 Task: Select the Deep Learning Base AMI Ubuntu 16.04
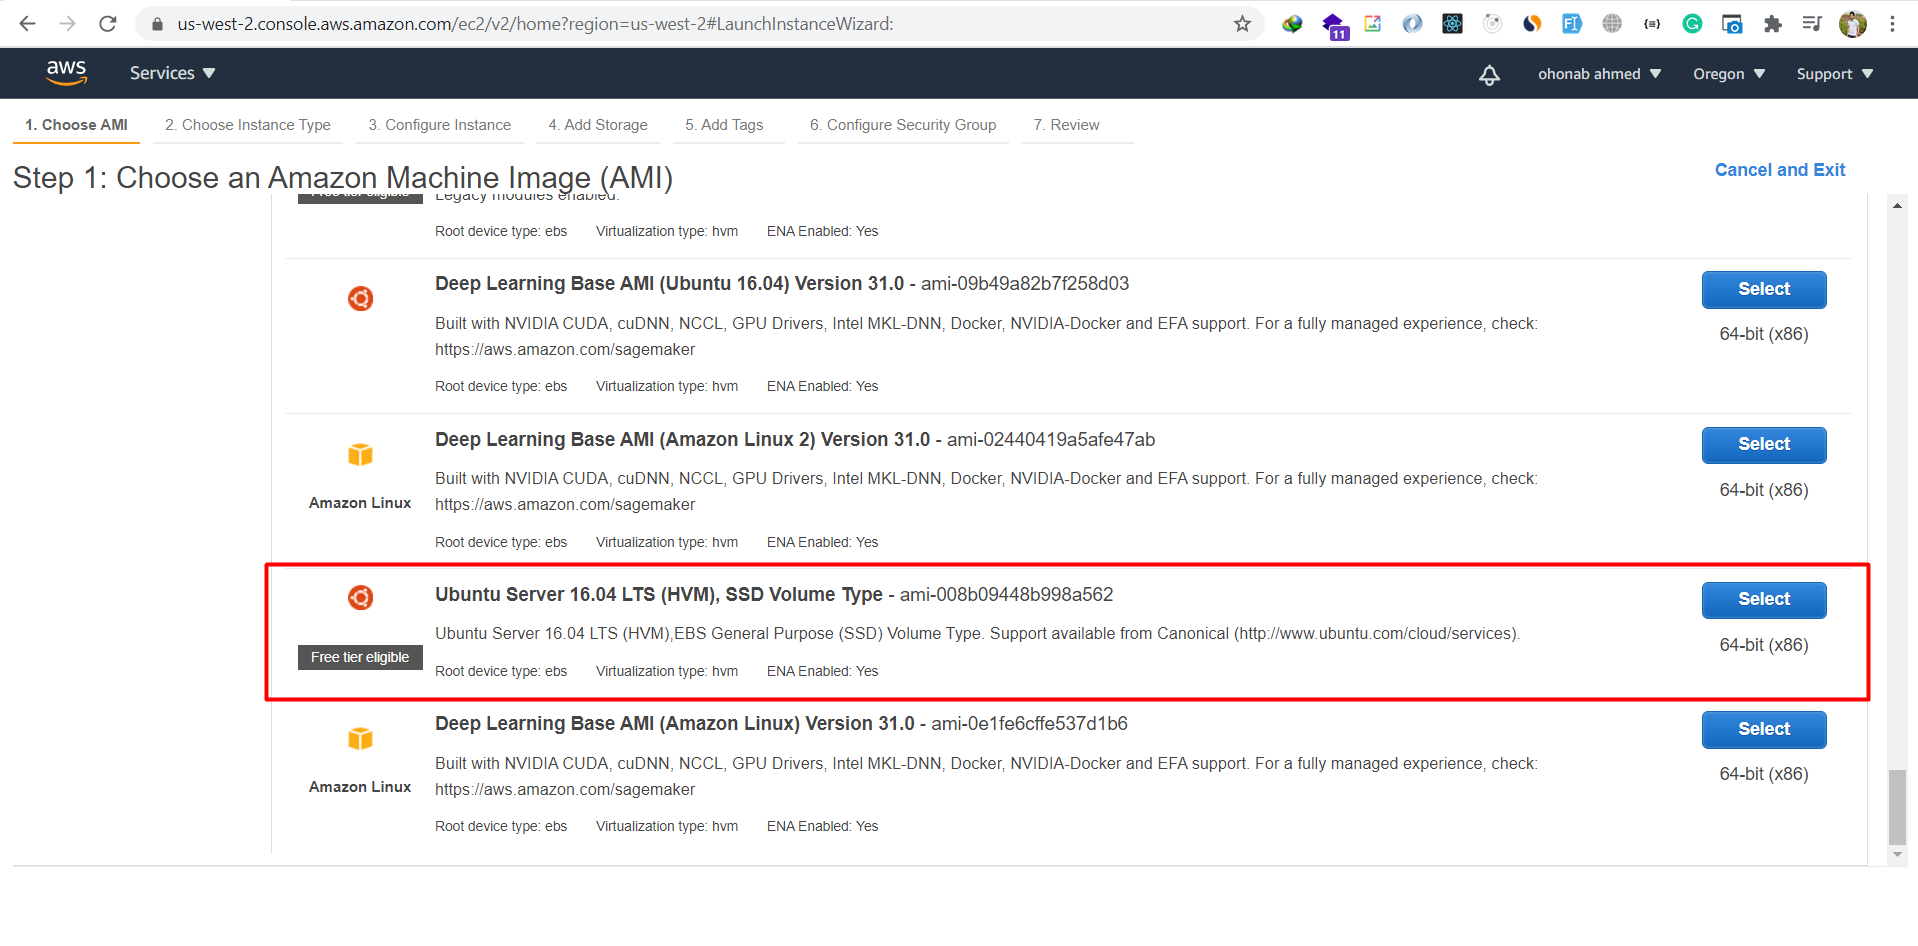point(1764,289)
